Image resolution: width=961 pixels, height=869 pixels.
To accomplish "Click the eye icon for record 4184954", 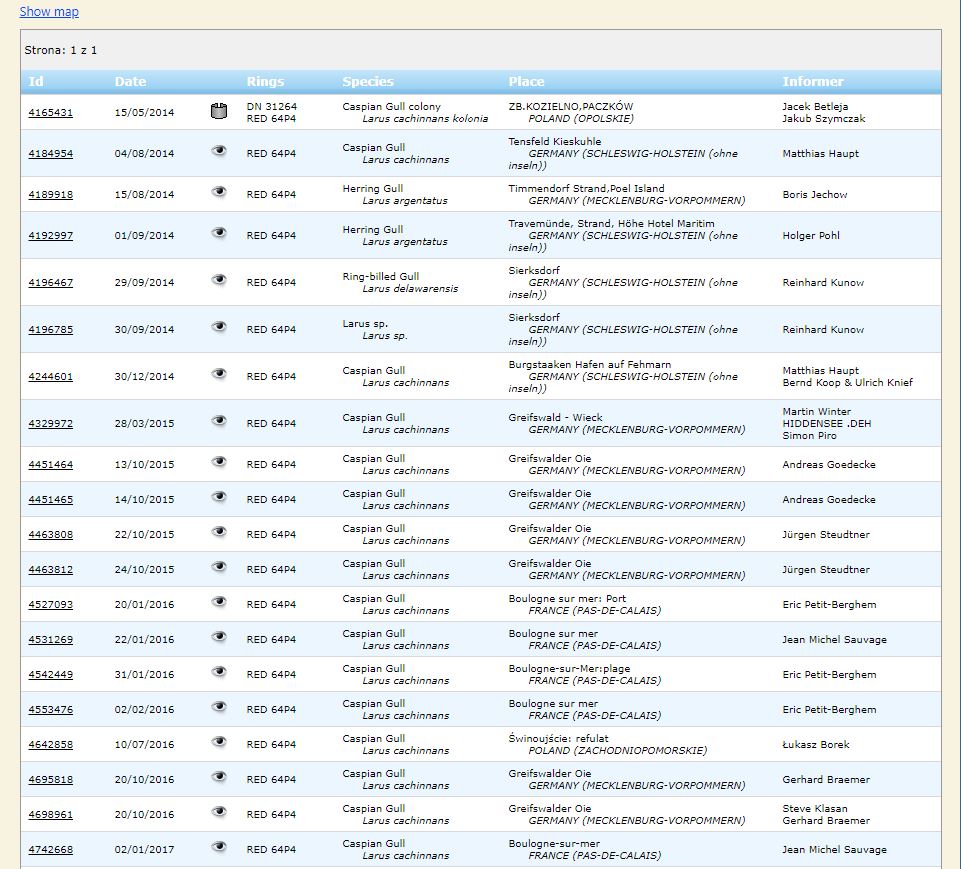I will [x=219, y=151].
